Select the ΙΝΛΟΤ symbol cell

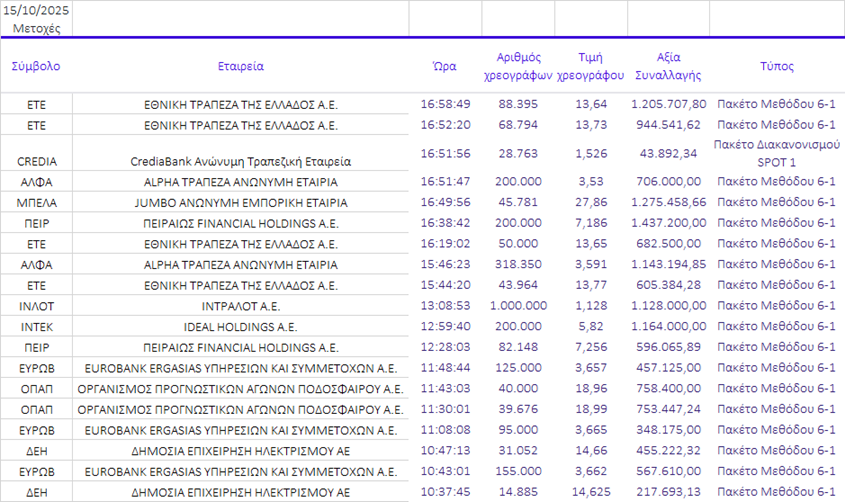[36, 306]
